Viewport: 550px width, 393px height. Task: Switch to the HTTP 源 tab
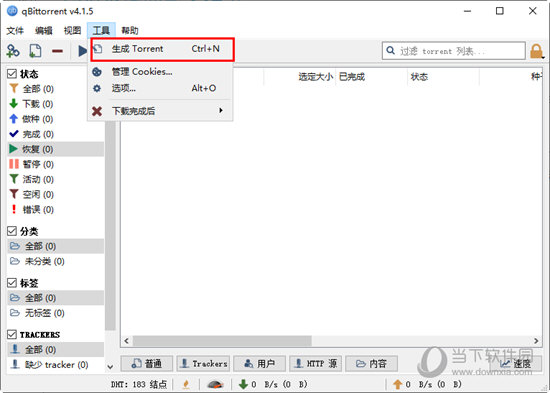(316, 364)
